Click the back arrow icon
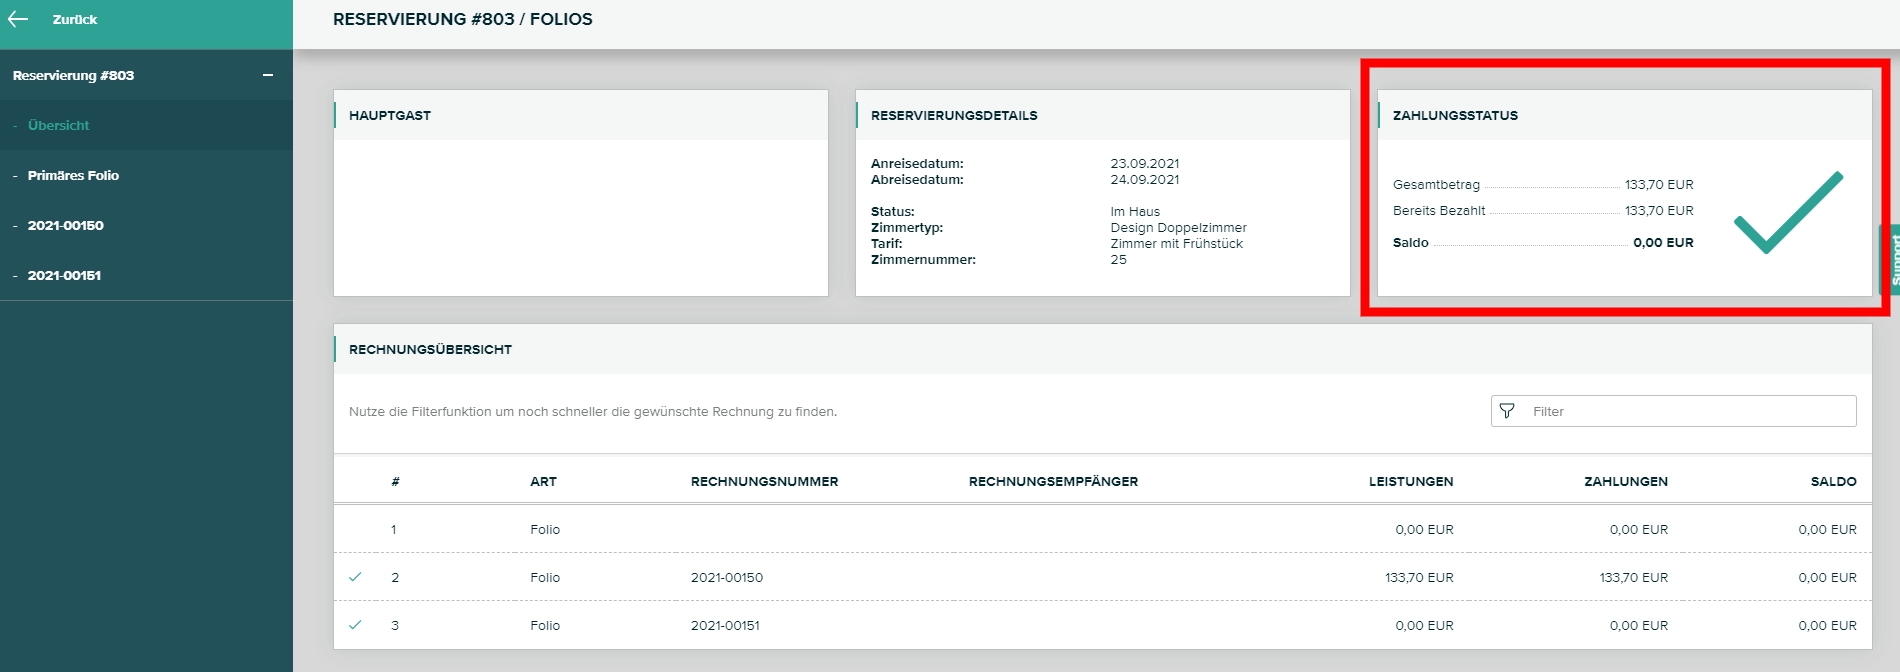The height and width of the screenshot is (672, 1900). pyautogui.click(x=18, y=19)
